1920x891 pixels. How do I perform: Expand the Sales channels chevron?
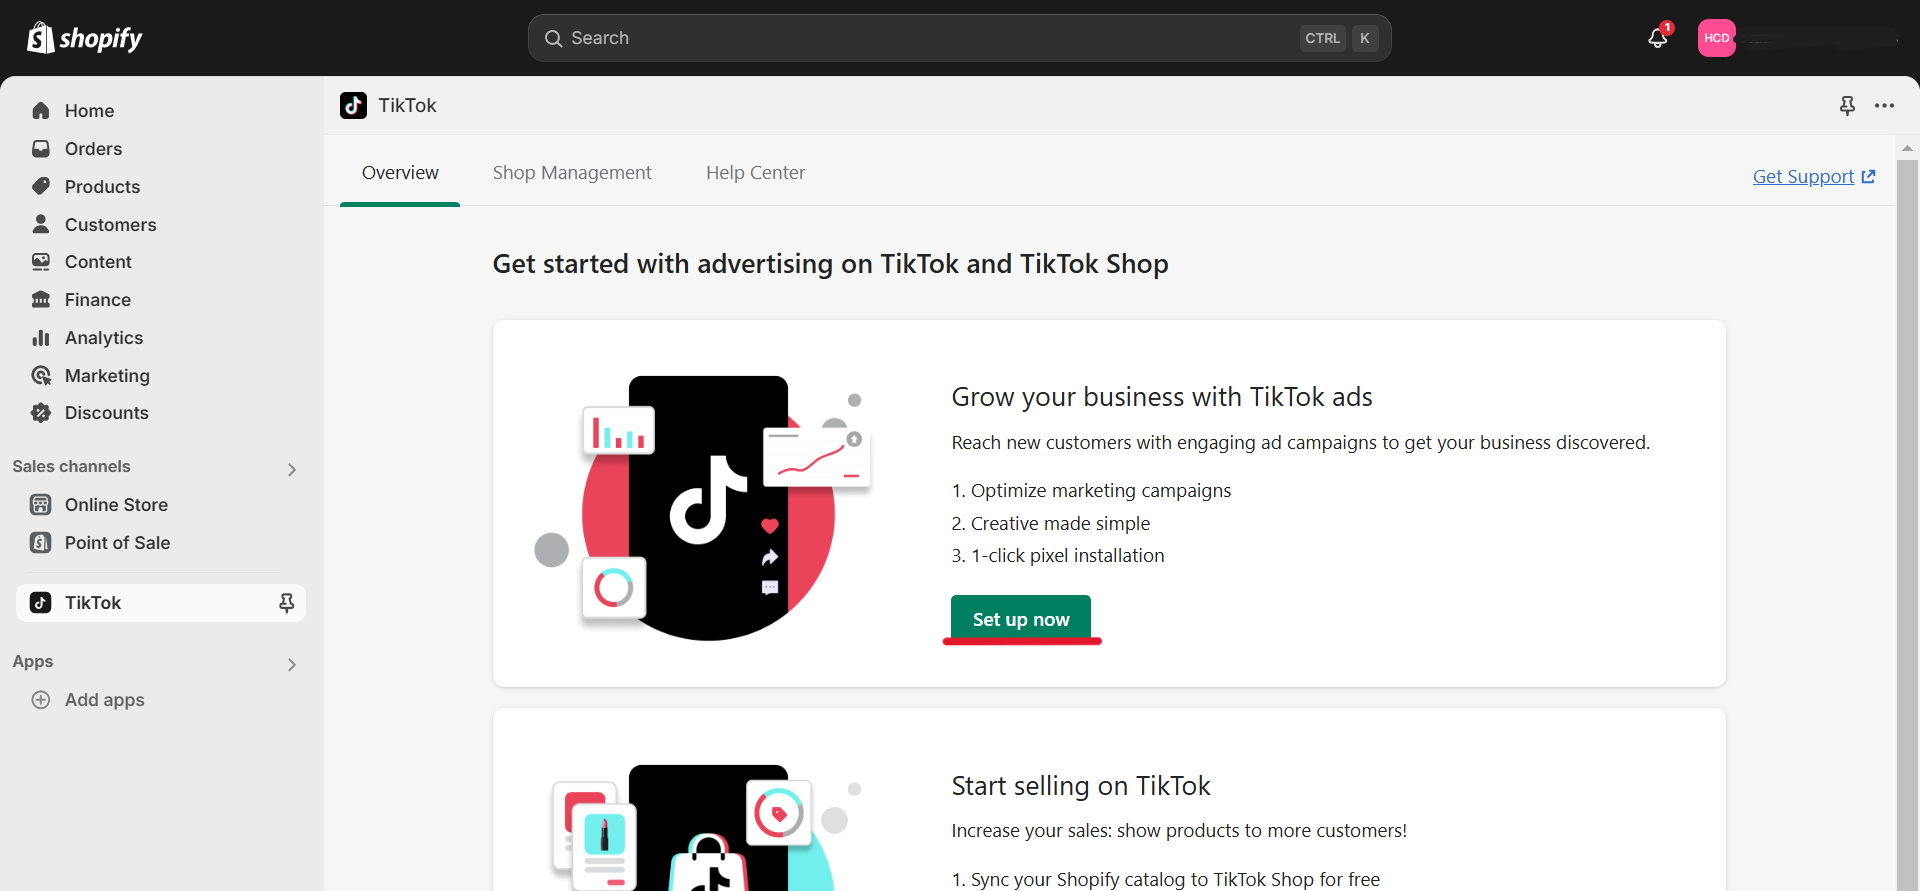click(x=291, y=469)
